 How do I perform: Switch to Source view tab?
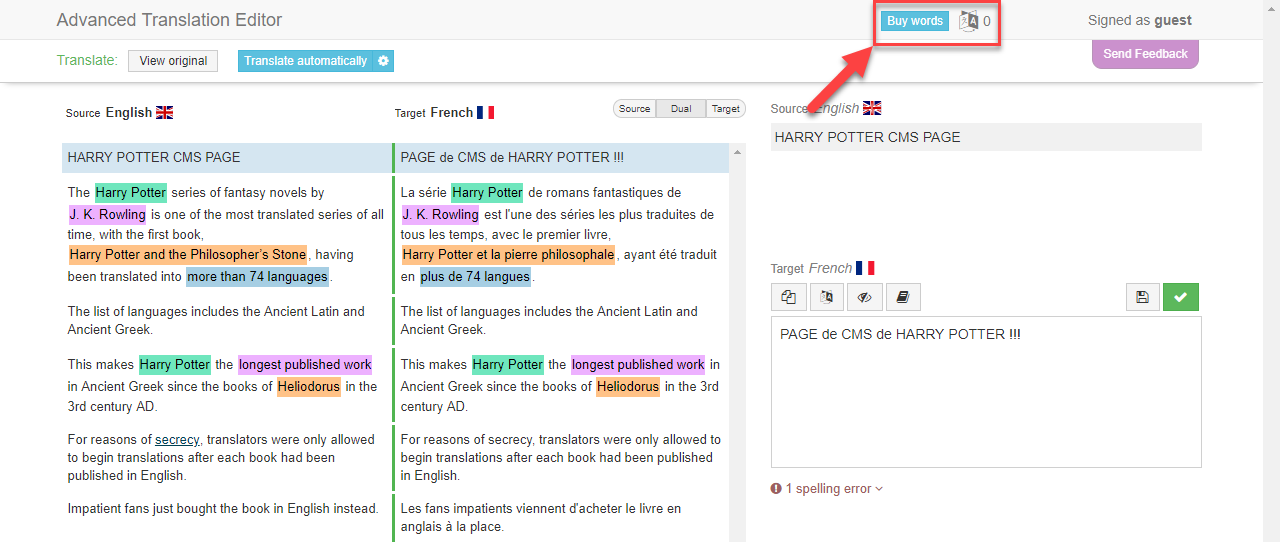tap(634, 109)
